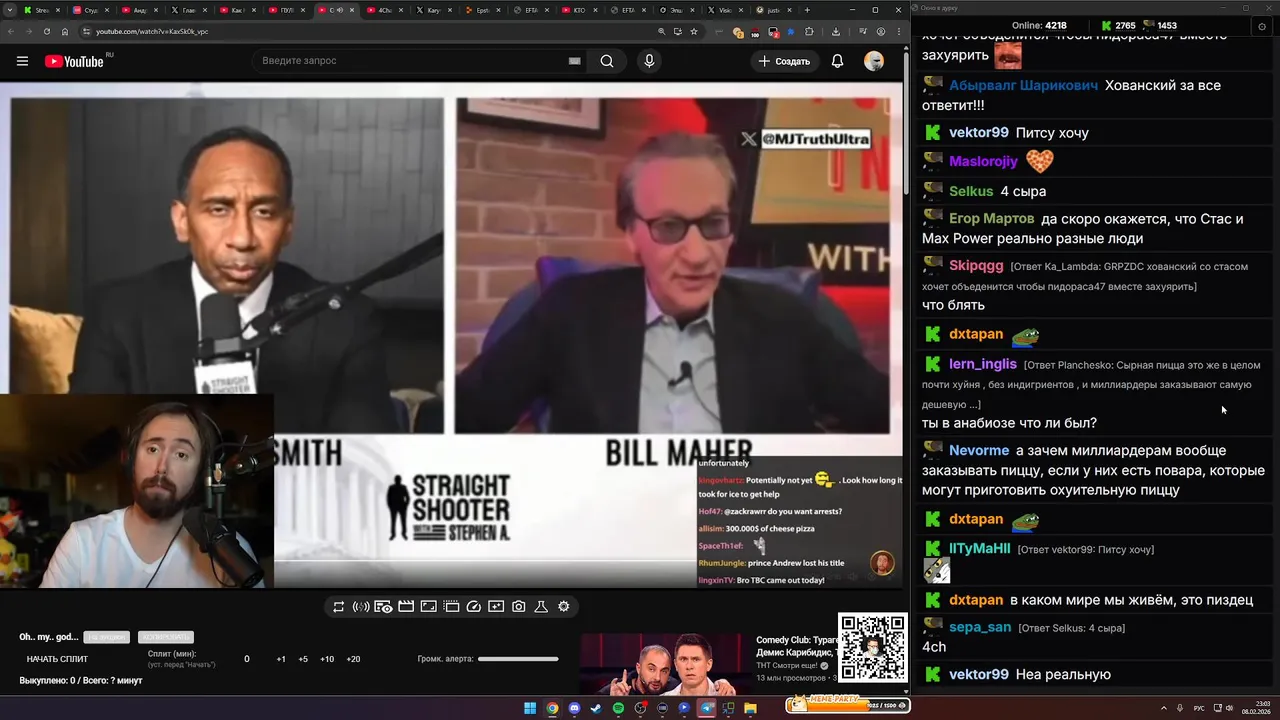Open player toolbar settings gear

click(x=564, y=607)
